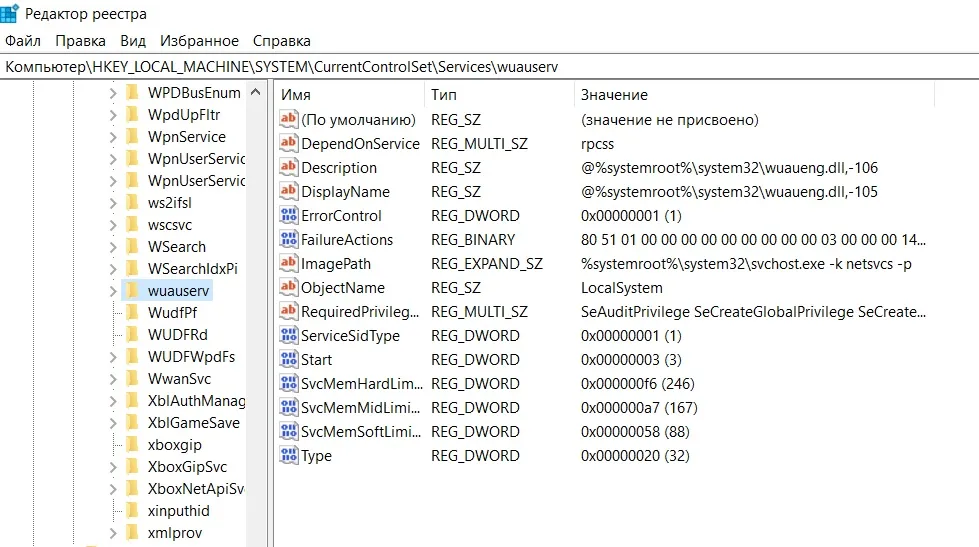Expand the wuauserv tree node

113,291
